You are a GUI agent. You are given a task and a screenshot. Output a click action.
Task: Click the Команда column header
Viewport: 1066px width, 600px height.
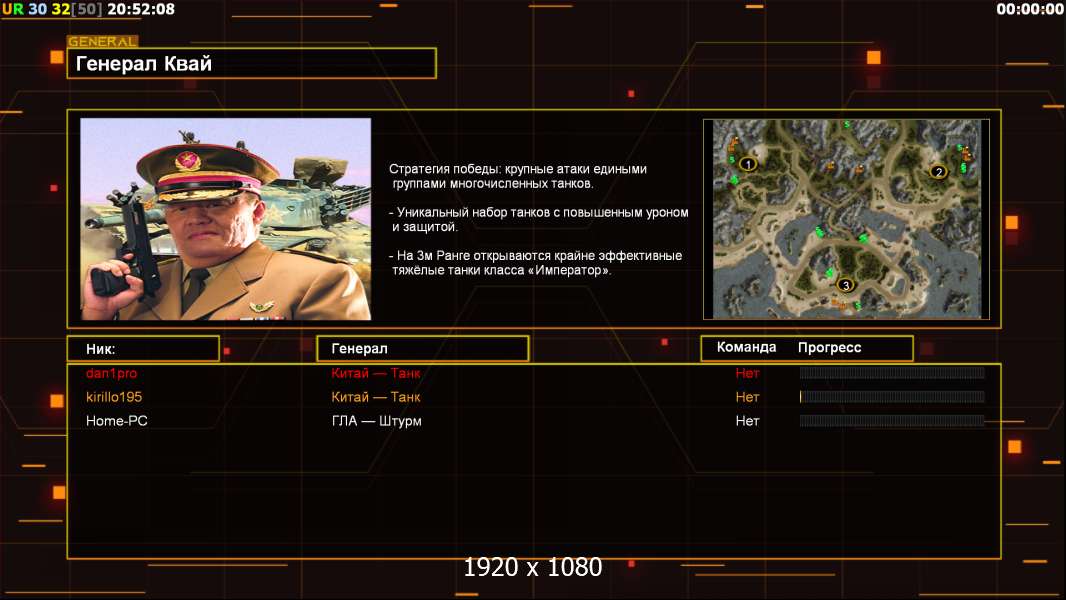(746, 347)
